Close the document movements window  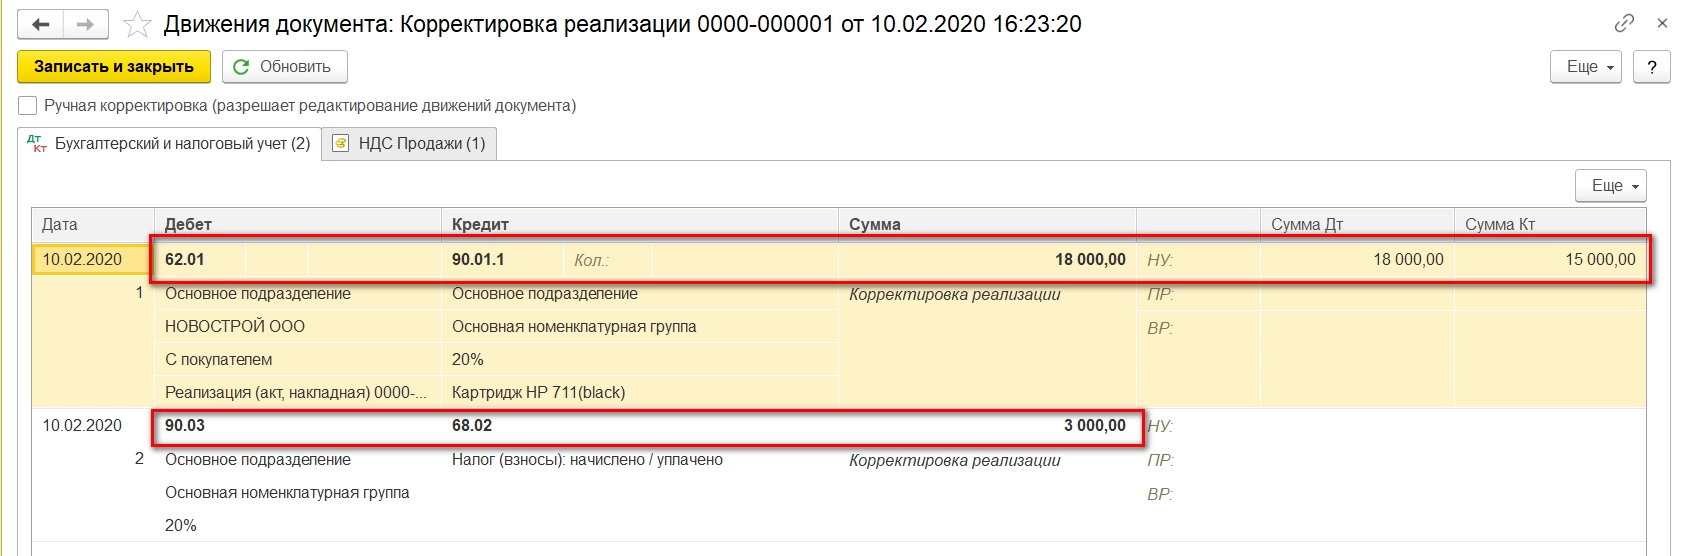[1662, 23]
